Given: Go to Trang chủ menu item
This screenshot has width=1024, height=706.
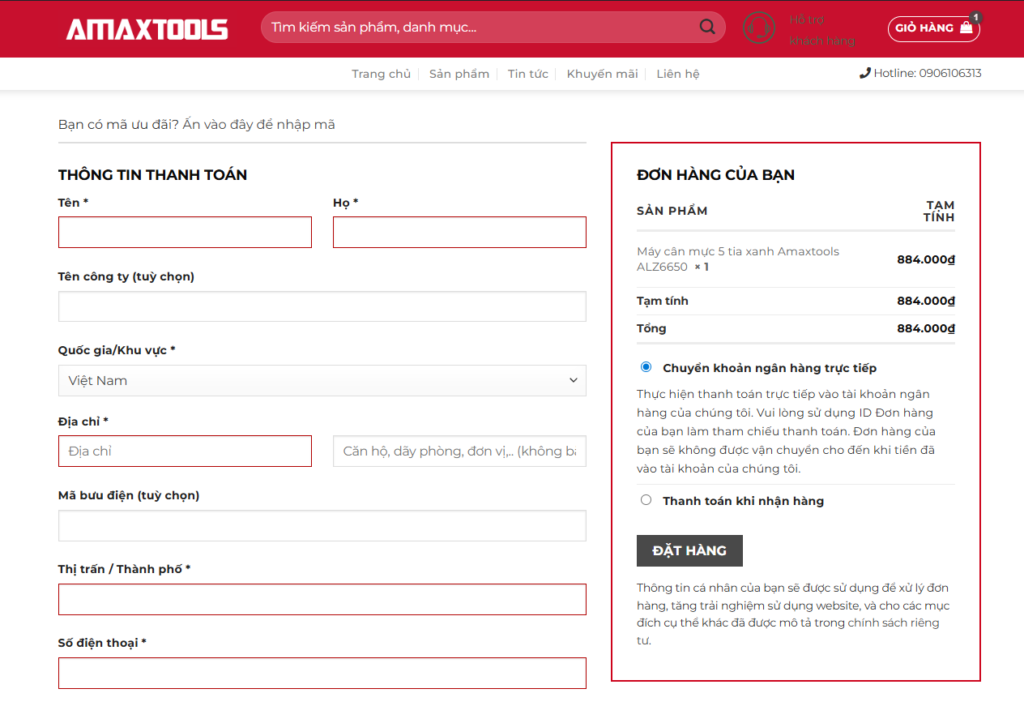Looking at the screenshot, I should tap(381, 74).
